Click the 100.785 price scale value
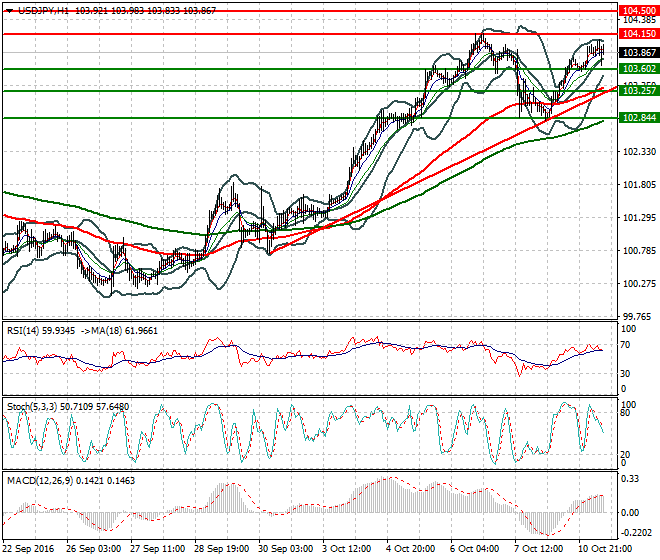 tap(639, 251)
